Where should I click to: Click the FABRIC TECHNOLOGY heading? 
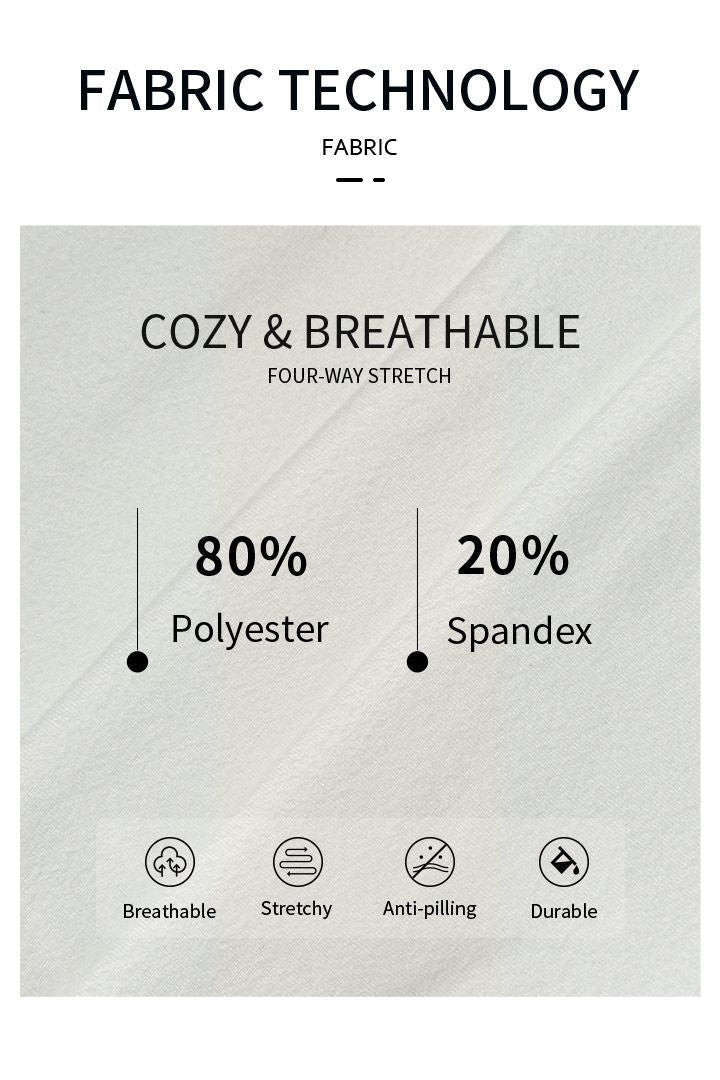point(358,90)
